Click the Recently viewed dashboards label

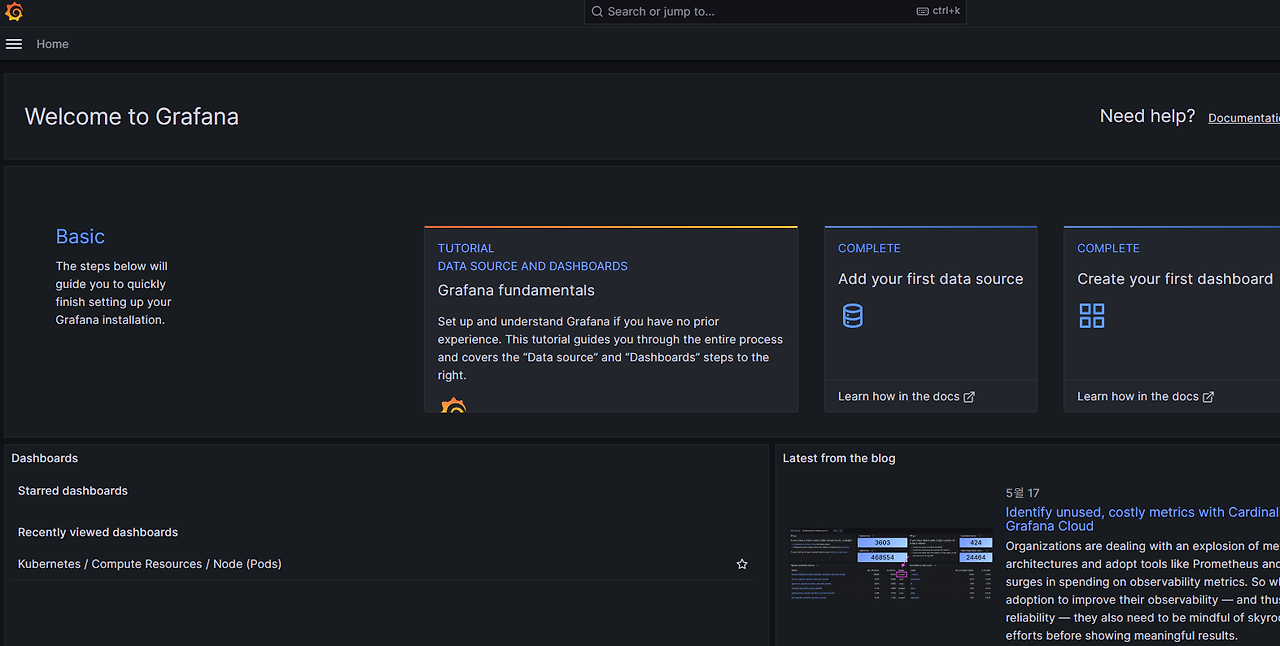(98, 533)
